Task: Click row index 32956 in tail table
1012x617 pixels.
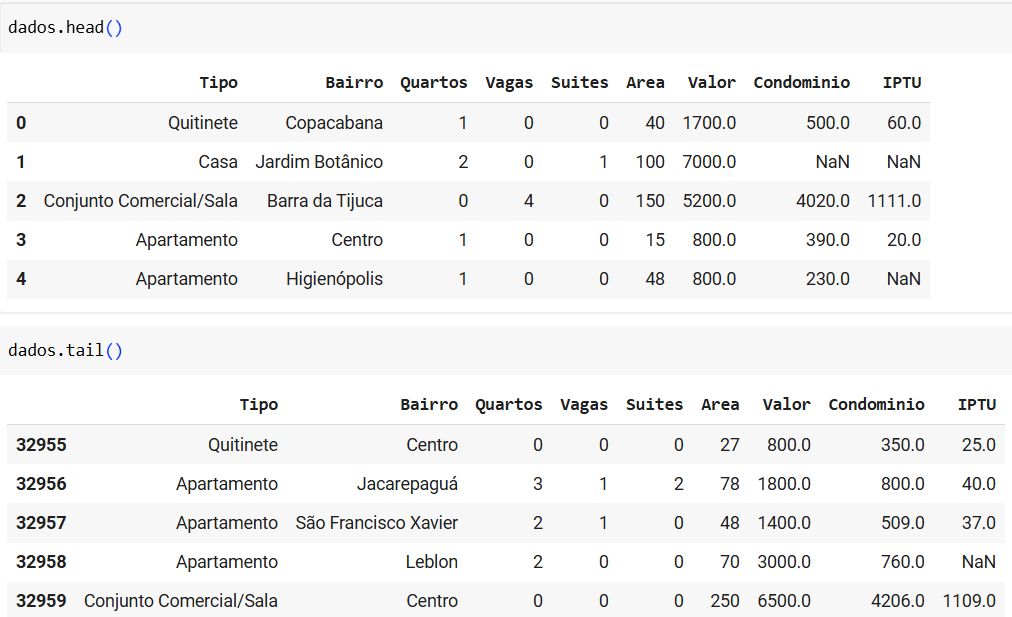Action: point(41,484)
